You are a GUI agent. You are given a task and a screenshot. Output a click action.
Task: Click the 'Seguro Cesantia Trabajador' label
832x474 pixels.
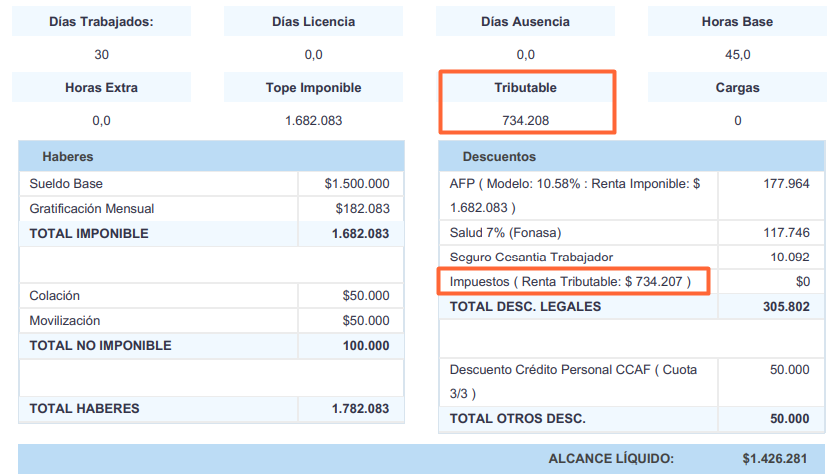point(531,257)
